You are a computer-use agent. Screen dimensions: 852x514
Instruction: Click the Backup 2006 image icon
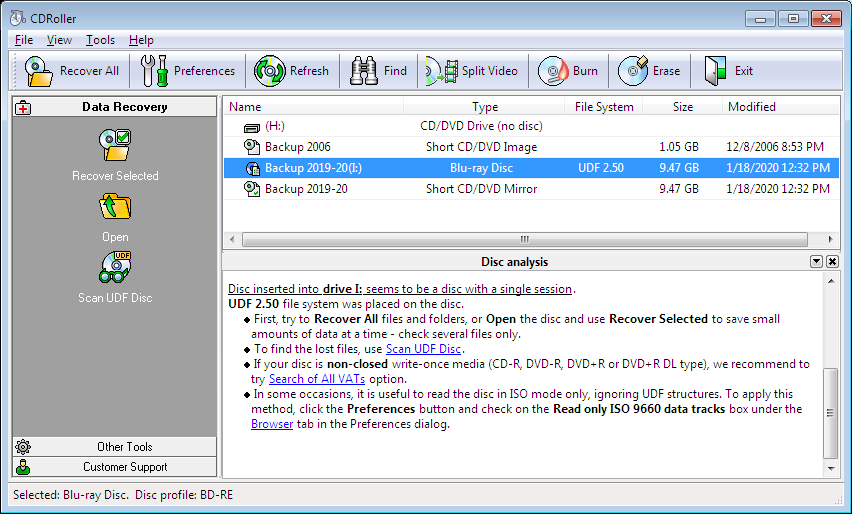pyautogui.click(x=252, y=147)
